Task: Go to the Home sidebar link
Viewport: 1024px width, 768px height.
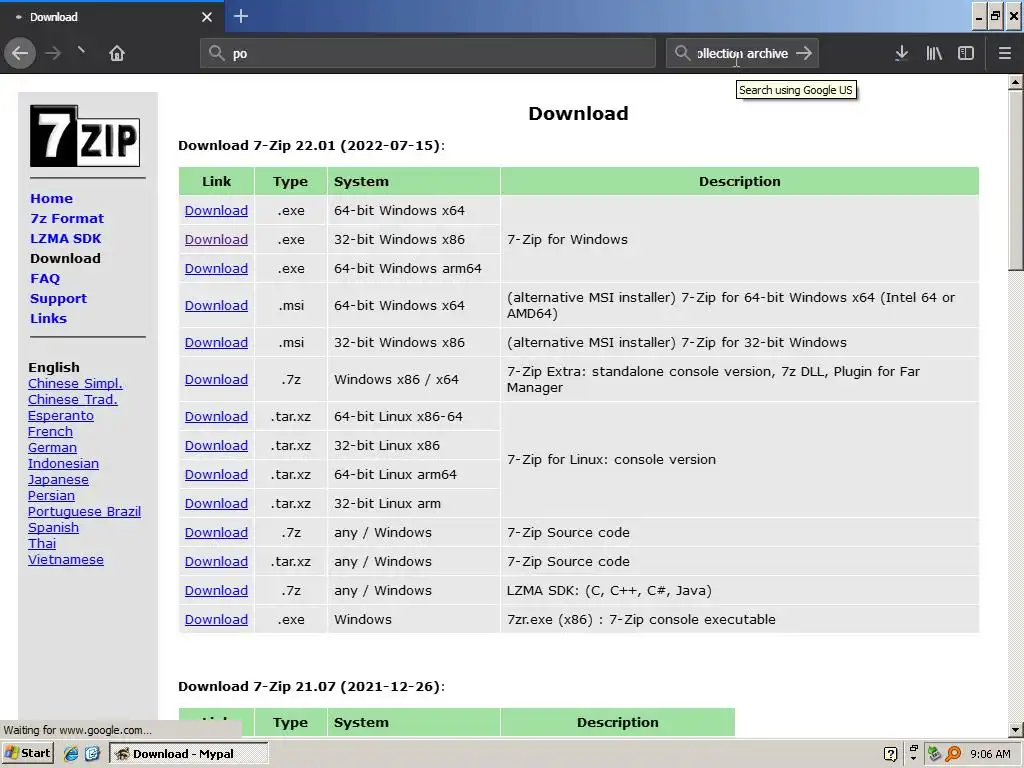Action: [x=52, y=199]
